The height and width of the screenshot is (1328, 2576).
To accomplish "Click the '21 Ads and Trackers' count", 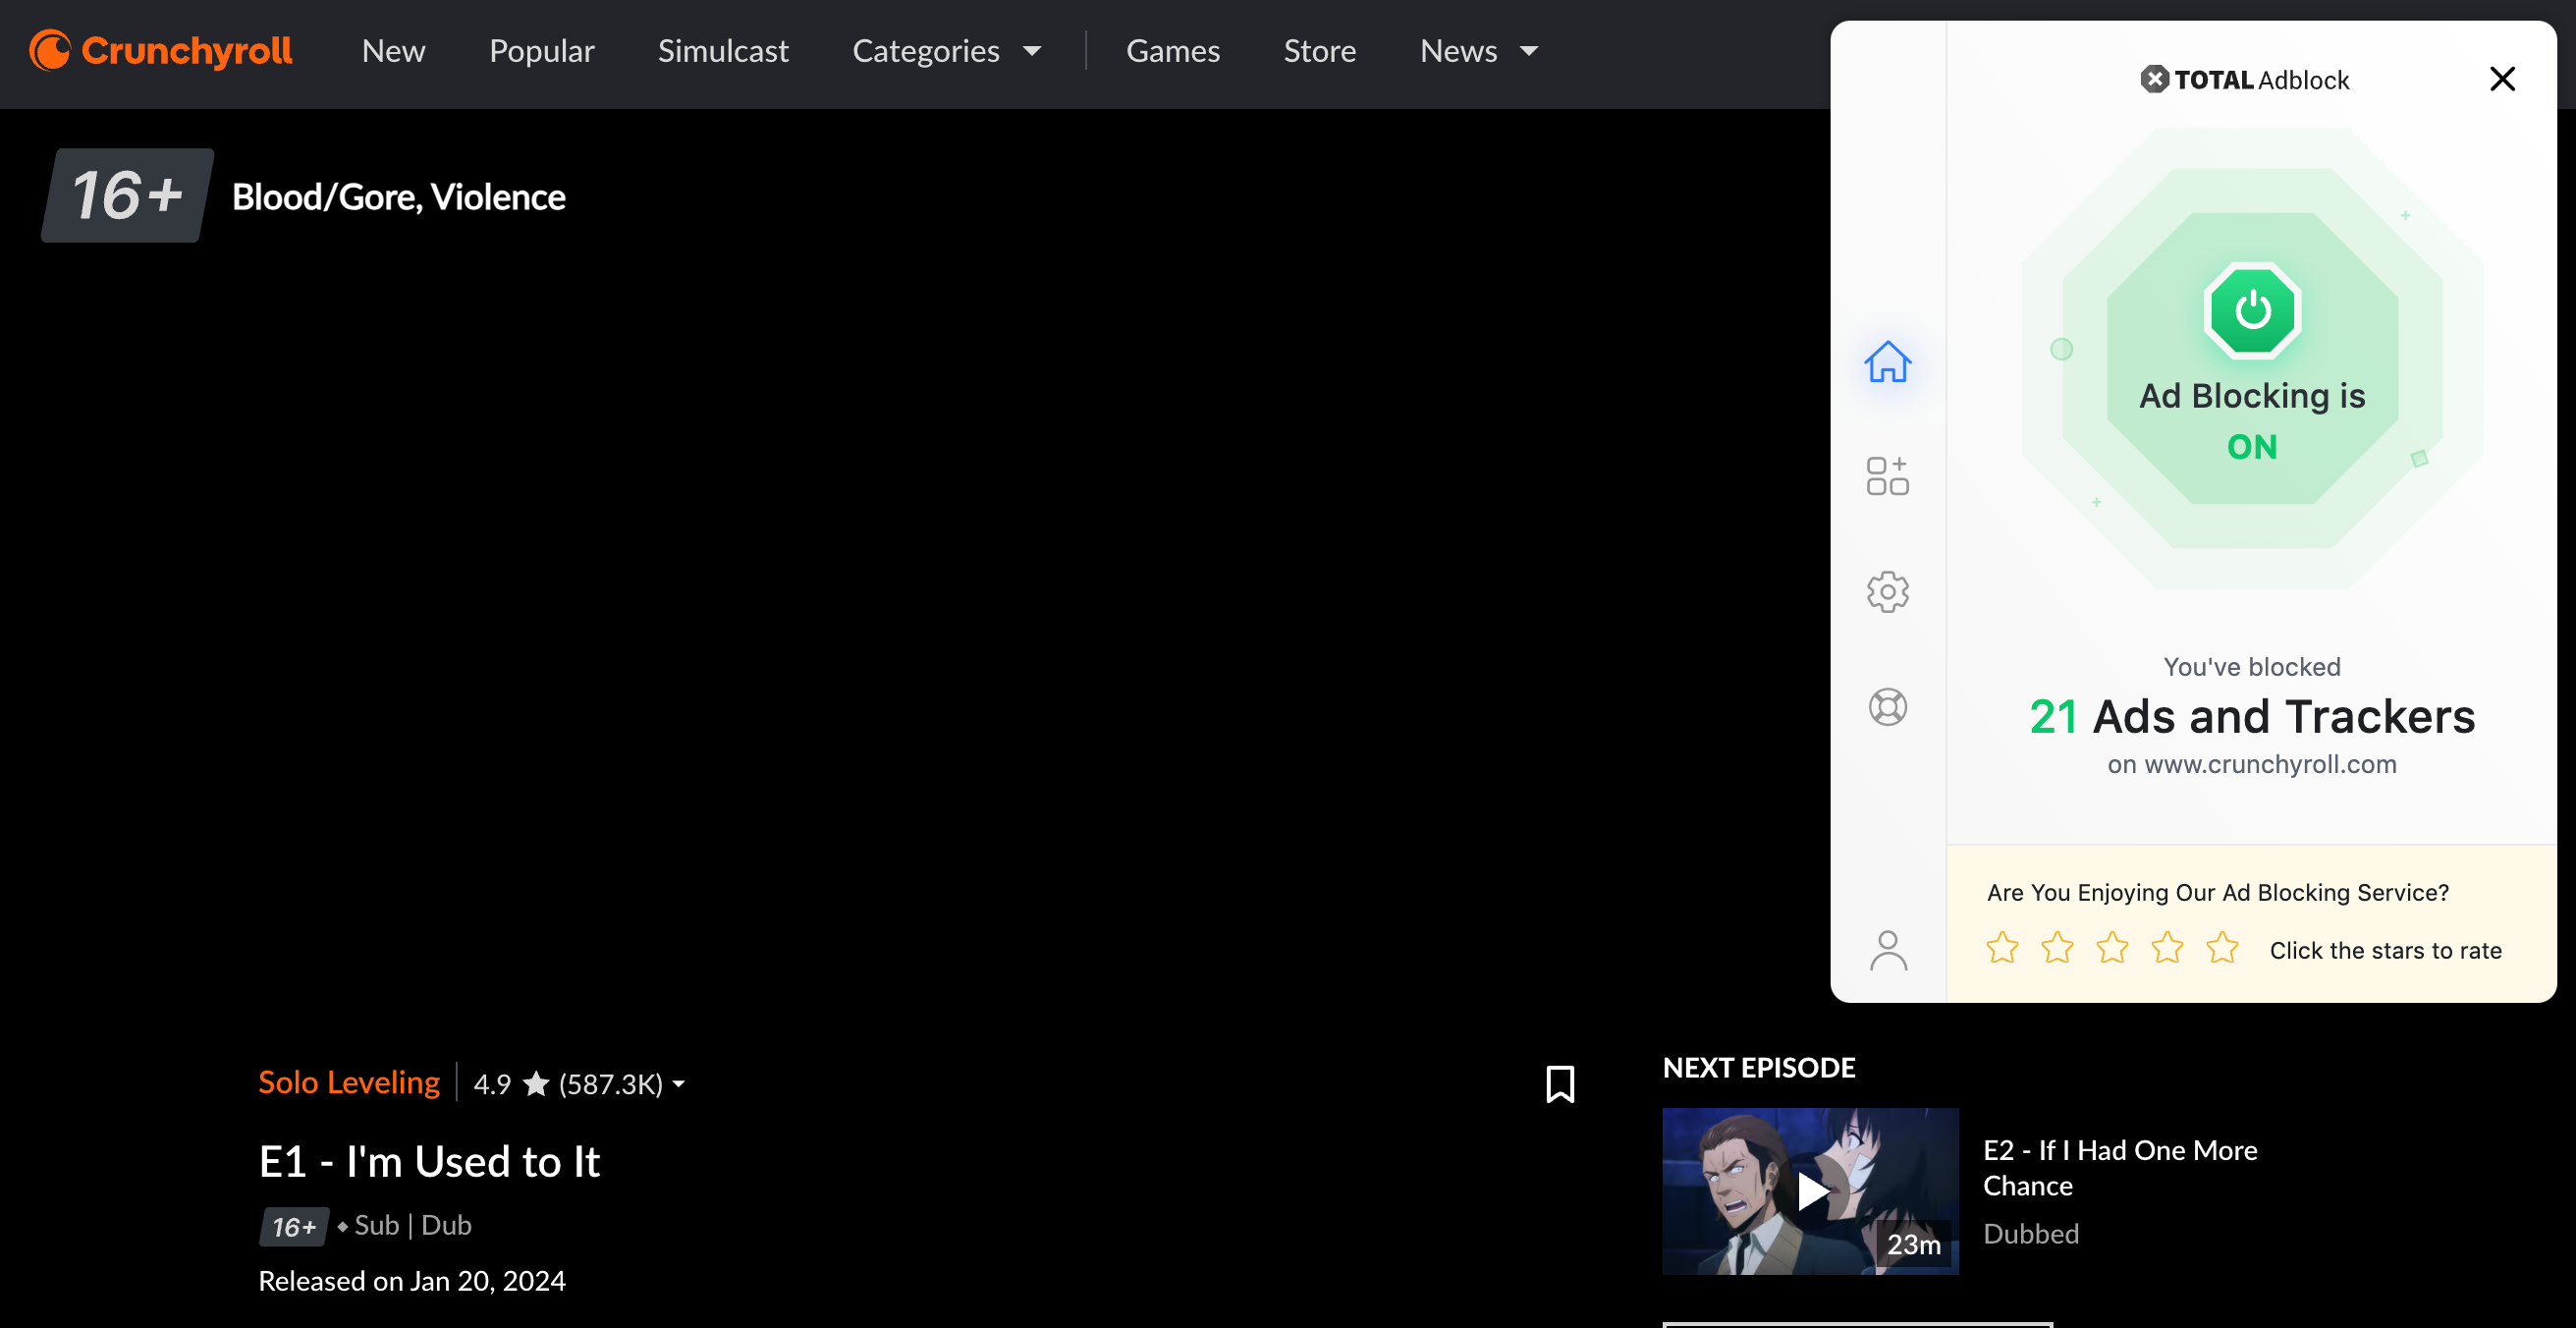I will 2252,716.
